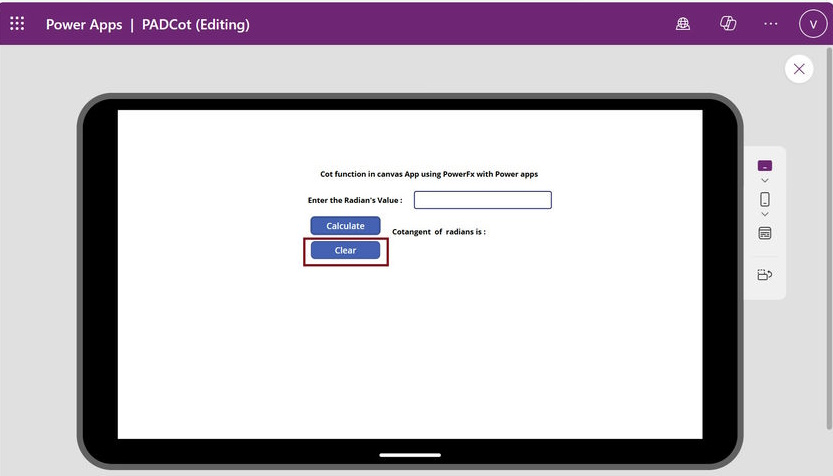Expand the tablet device chevron
This screenshot has width=833, height=476.
tap(764, 181)
